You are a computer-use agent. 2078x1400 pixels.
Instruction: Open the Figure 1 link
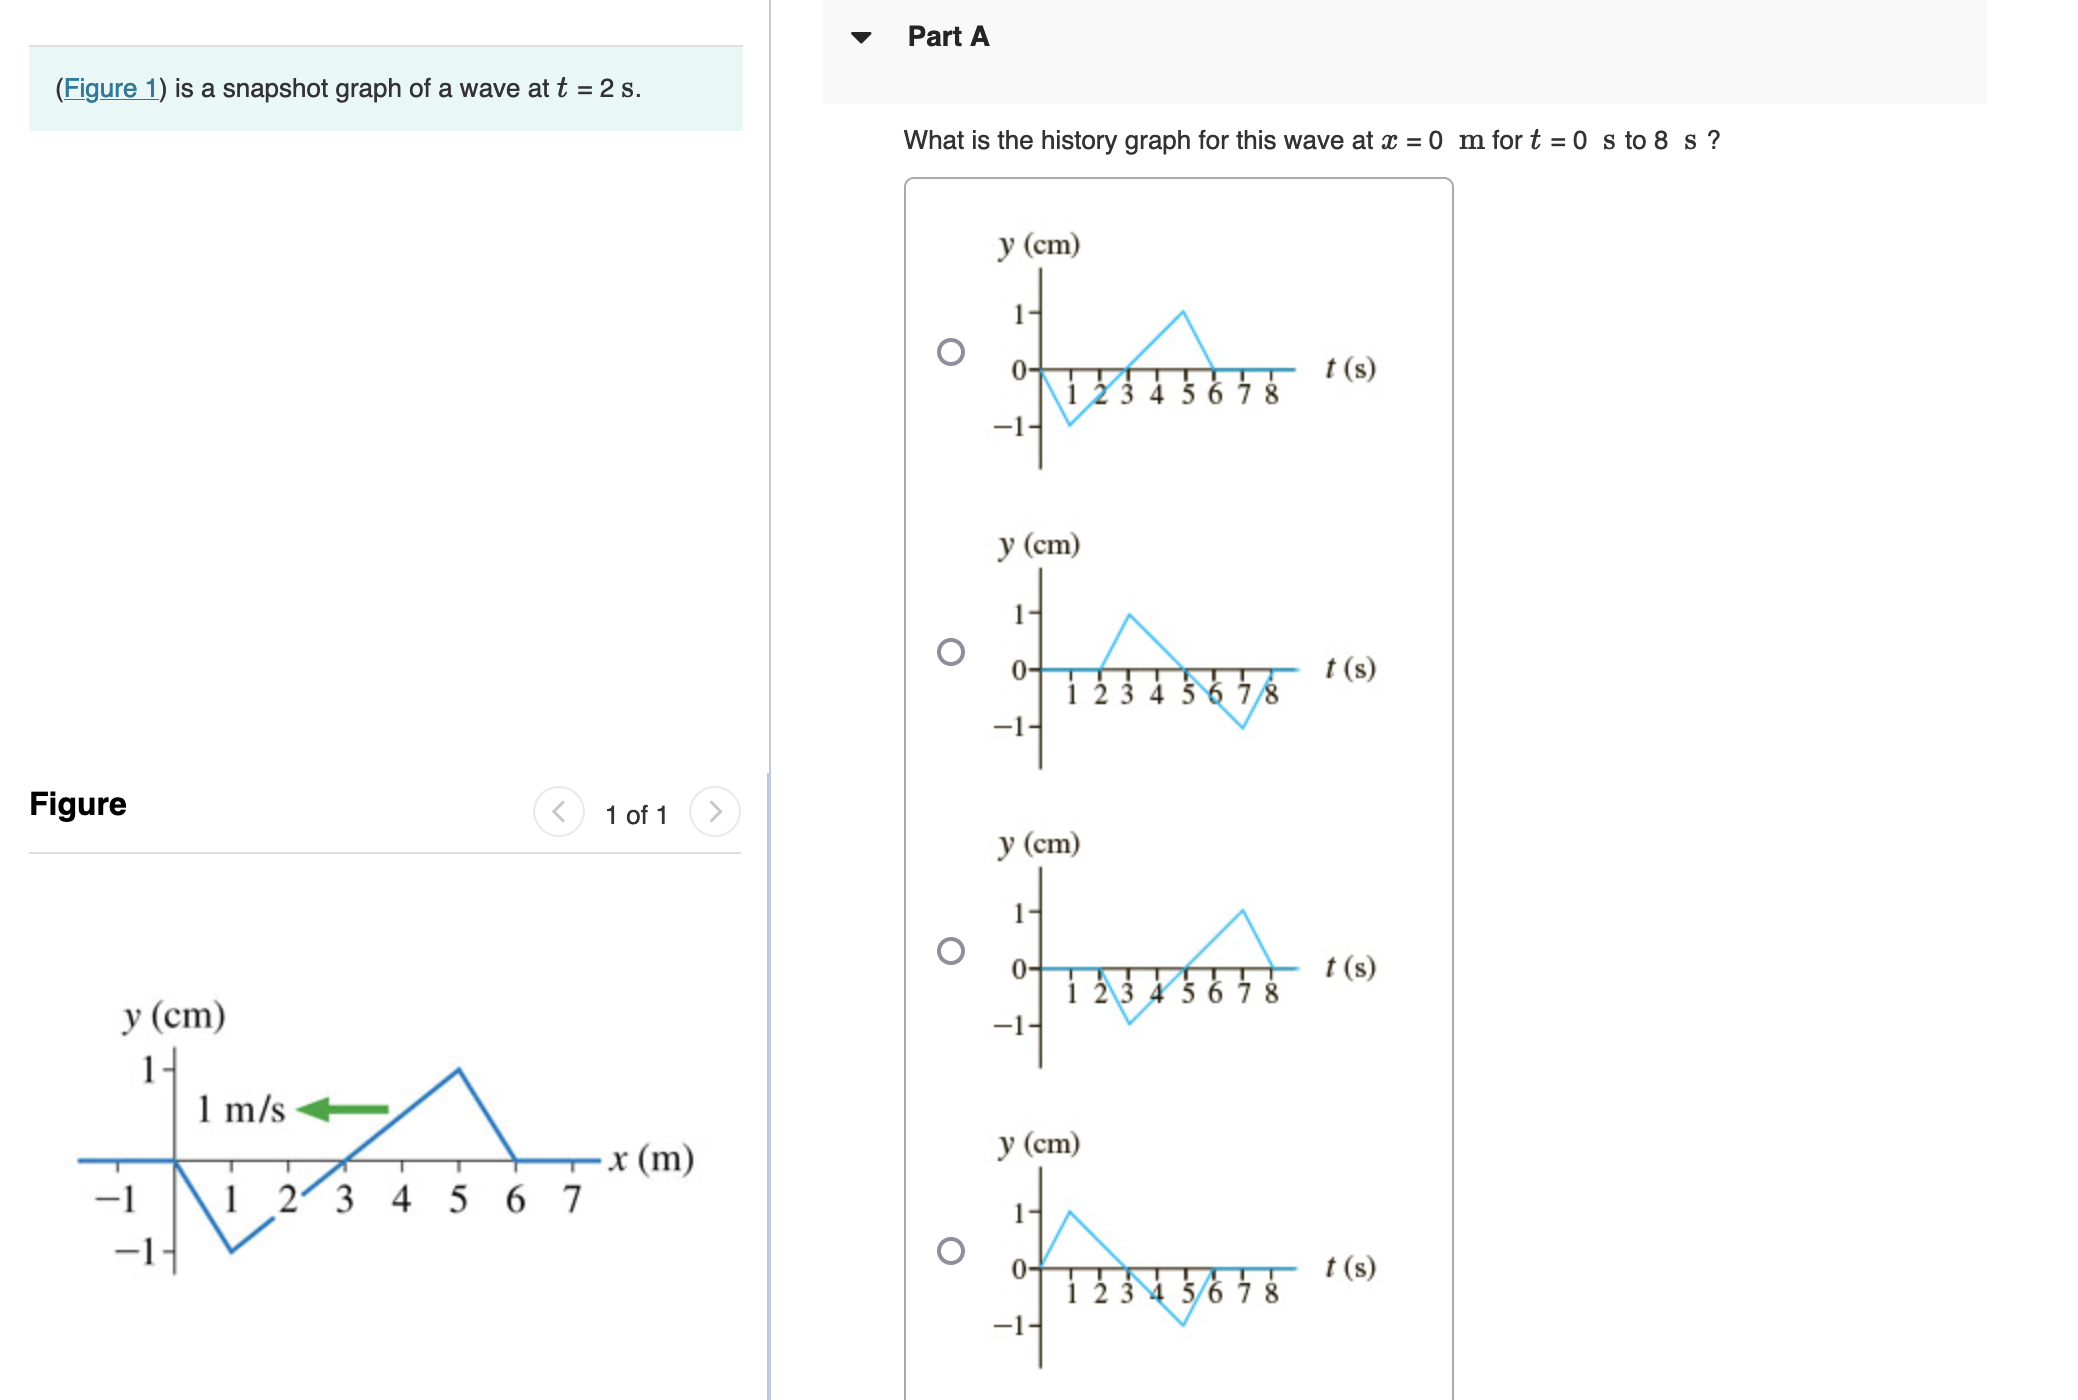(x=111, y=88)
